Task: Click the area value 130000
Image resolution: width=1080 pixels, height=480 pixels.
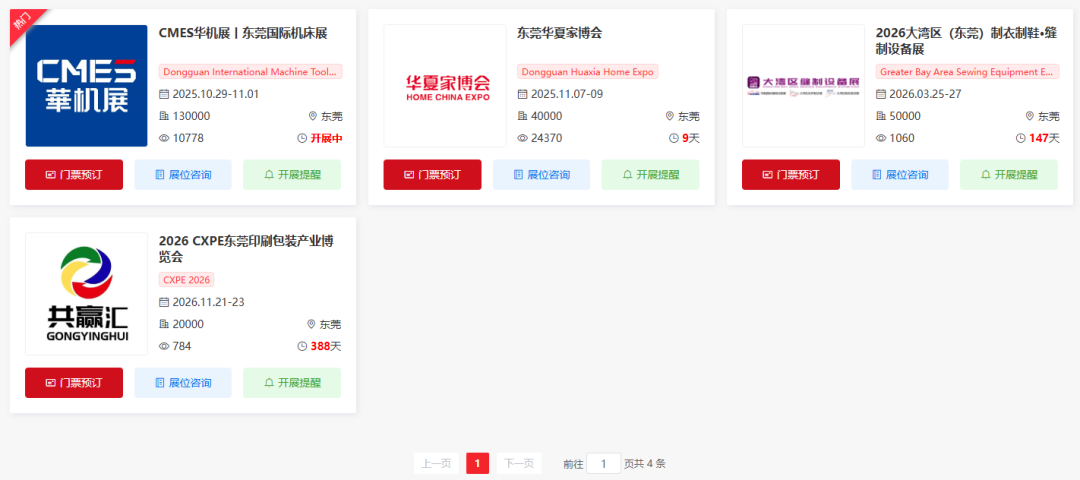Action: [191, 116]
